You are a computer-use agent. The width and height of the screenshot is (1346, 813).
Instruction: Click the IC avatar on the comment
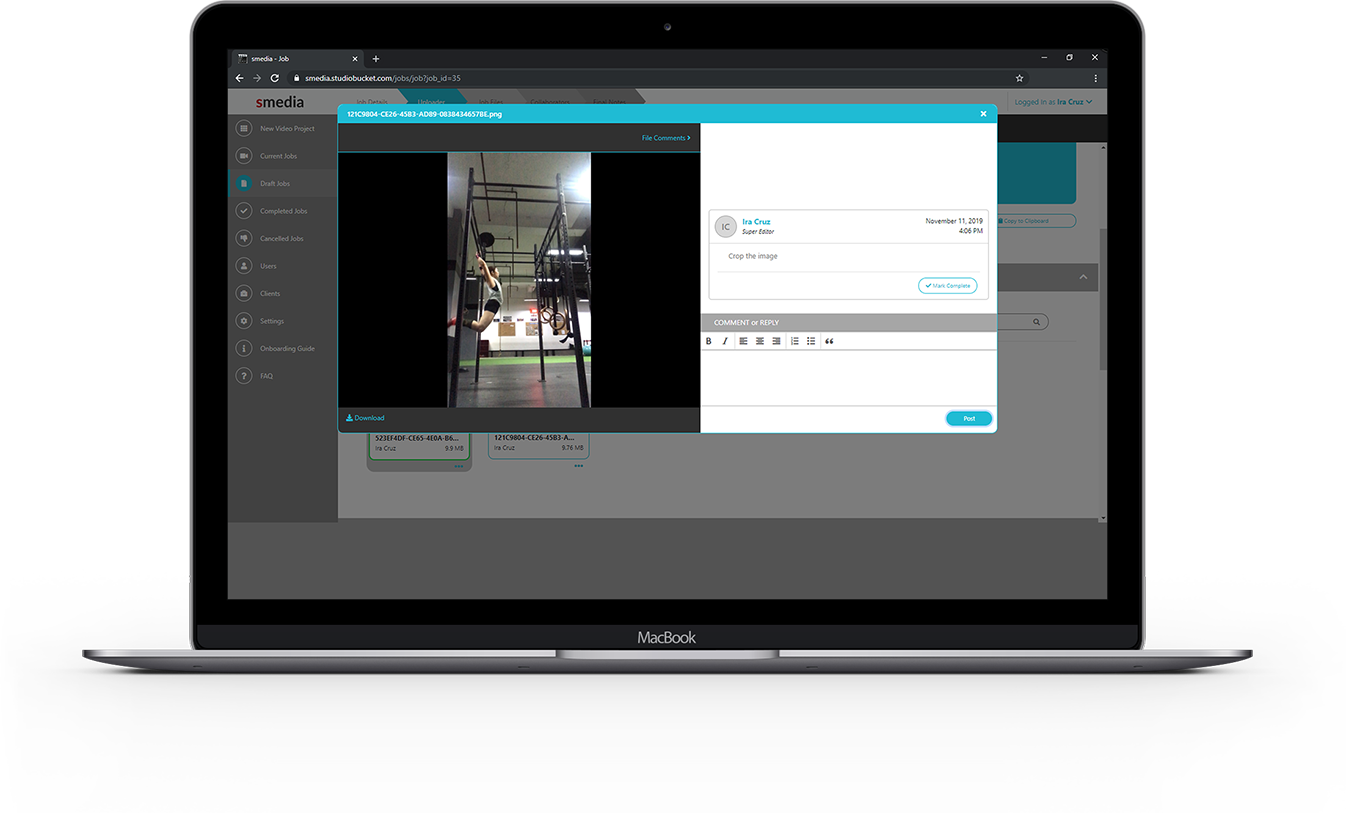click(x=726, y=226)
